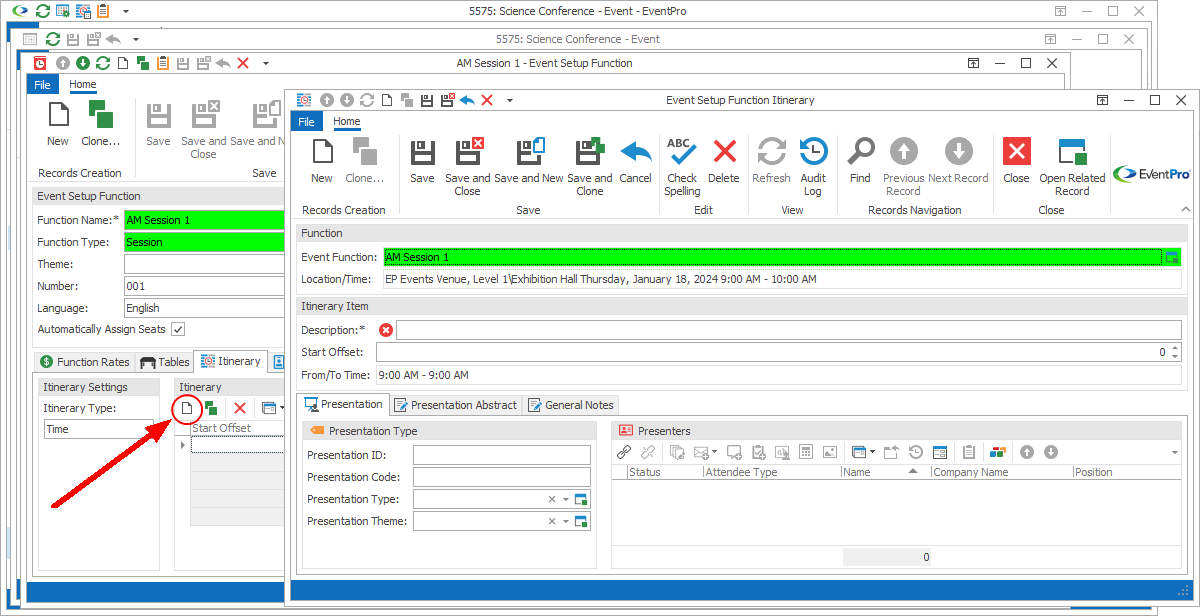Clear Presentation Type with the X button
1200x616 pixels.
552,499
